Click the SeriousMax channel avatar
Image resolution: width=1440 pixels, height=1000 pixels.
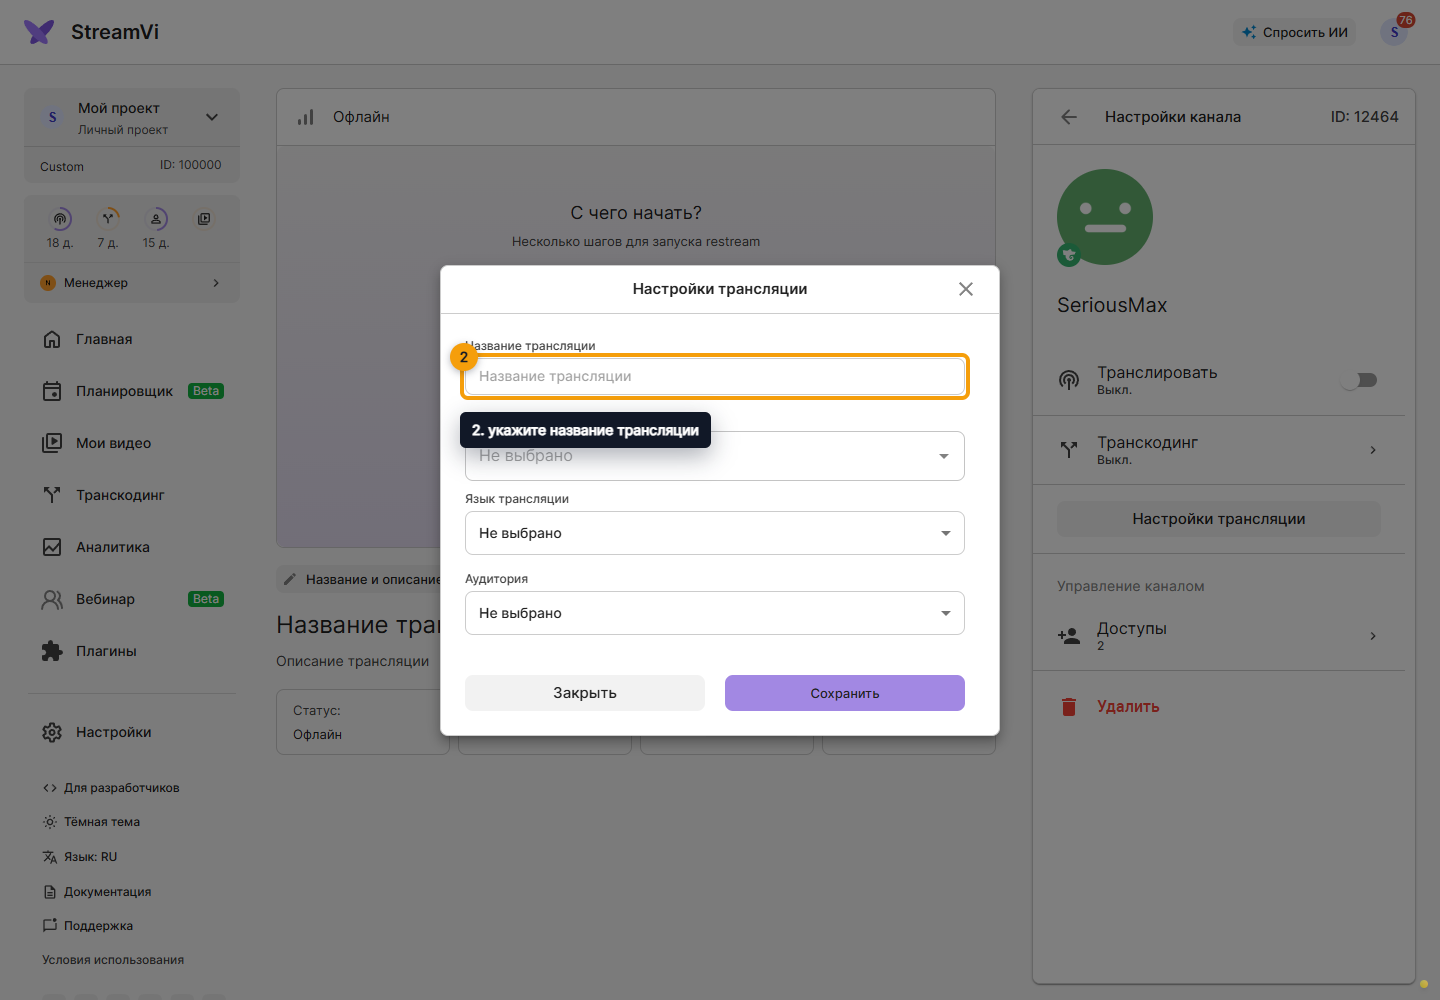click(x=1105, y=217)
